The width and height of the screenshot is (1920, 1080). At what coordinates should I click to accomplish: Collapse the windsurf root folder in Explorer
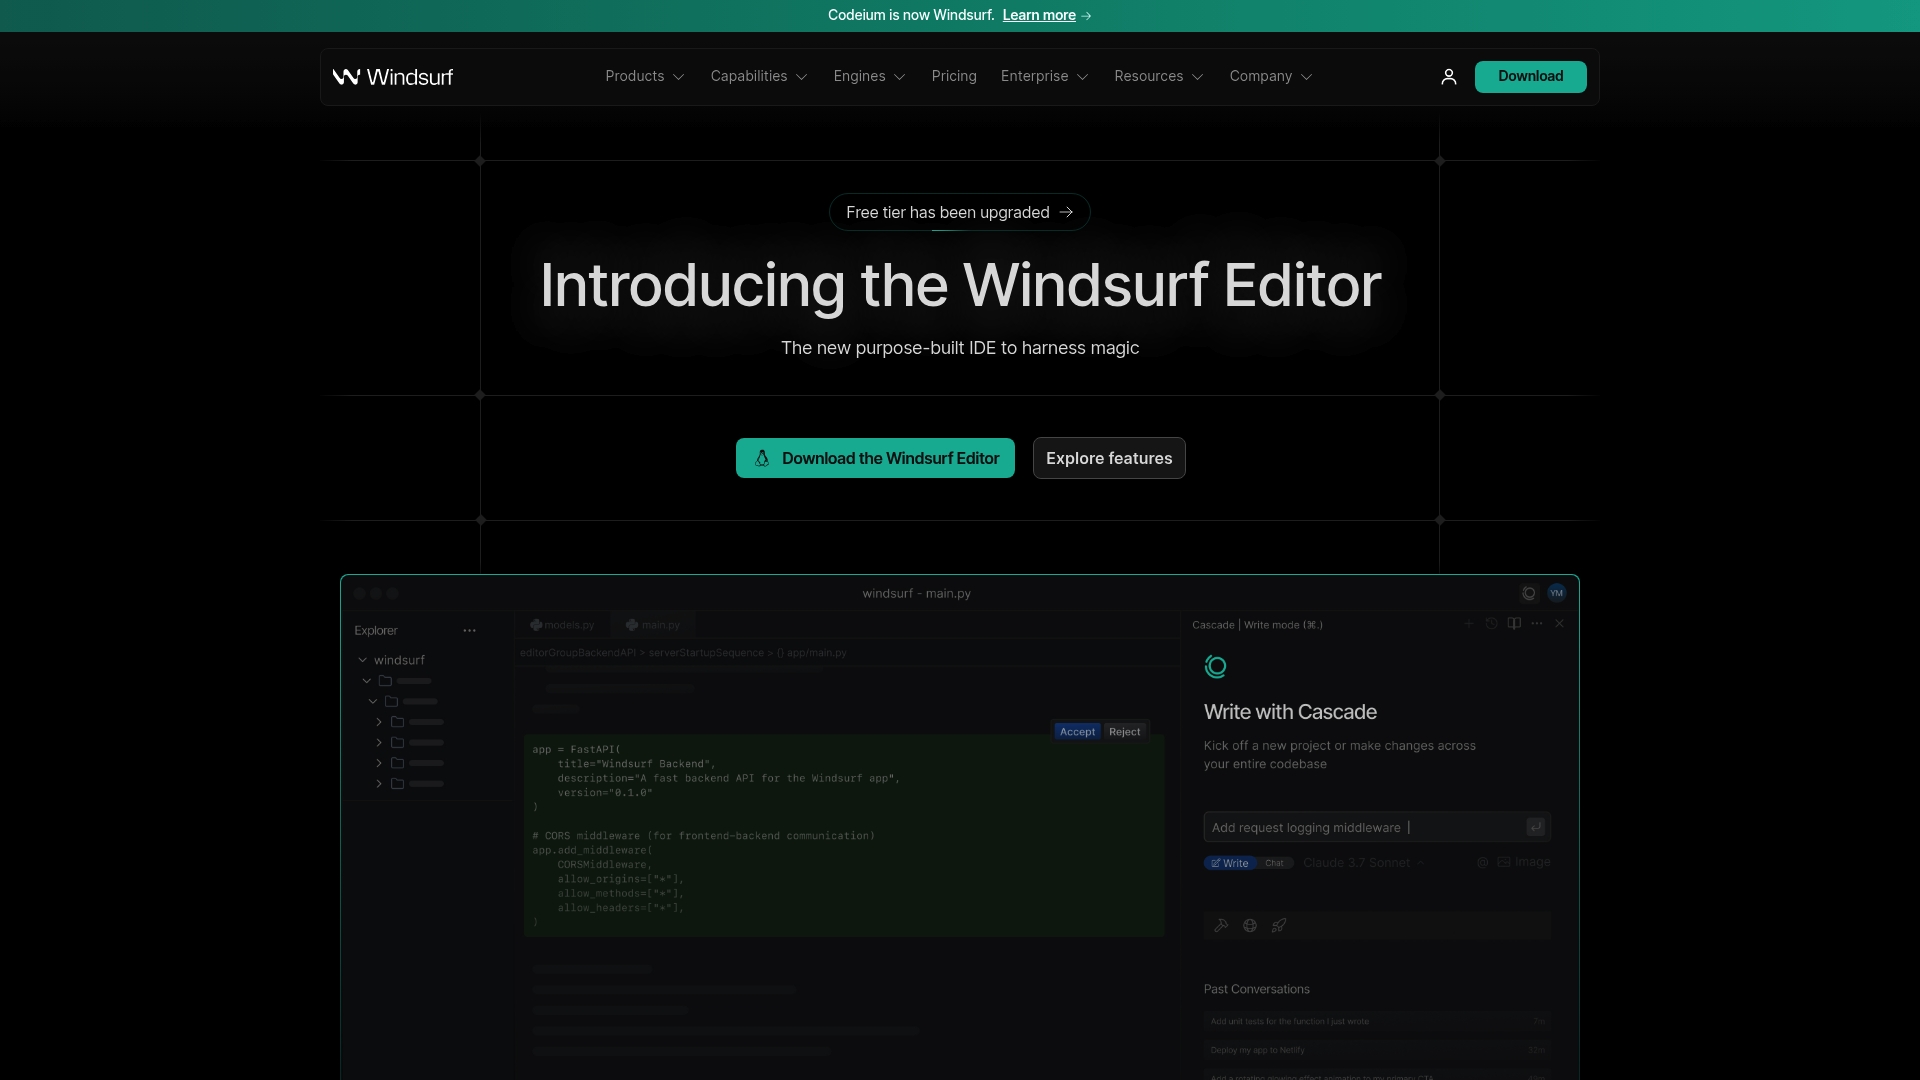pyautogui.click(x=363, y=661)
